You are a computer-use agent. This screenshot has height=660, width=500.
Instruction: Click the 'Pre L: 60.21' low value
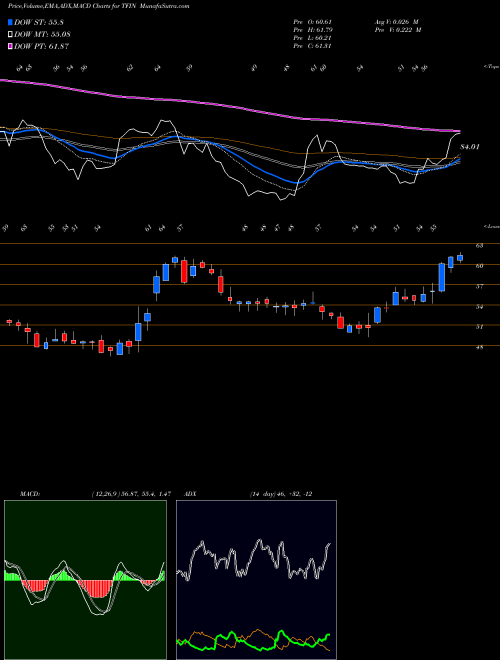311,38
